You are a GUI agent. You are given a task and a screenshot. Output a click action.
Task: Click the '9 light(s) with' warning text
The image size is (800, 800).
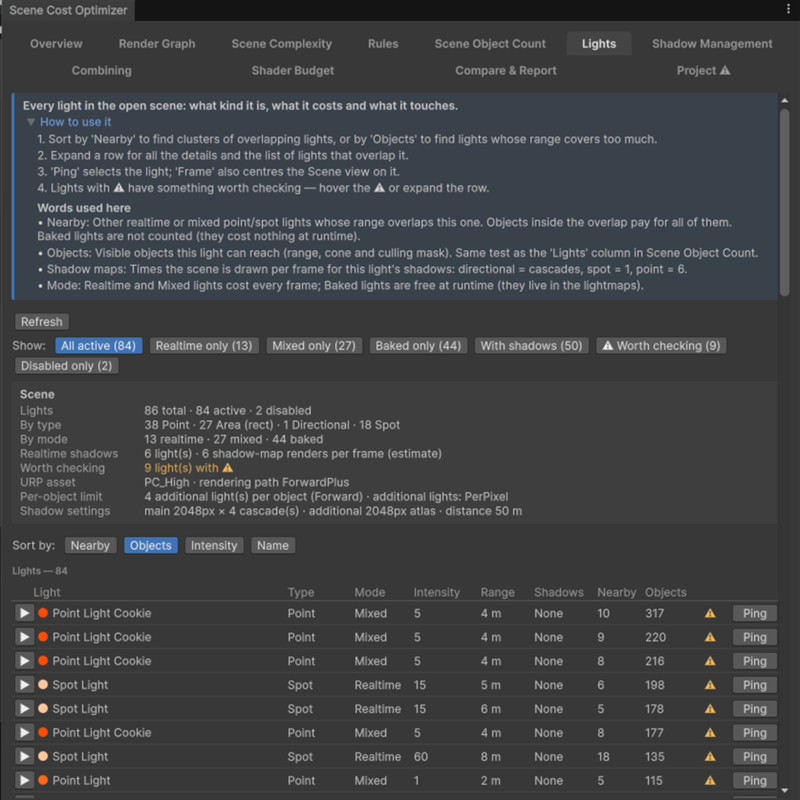pyautogui.click(x=181, y=468)
